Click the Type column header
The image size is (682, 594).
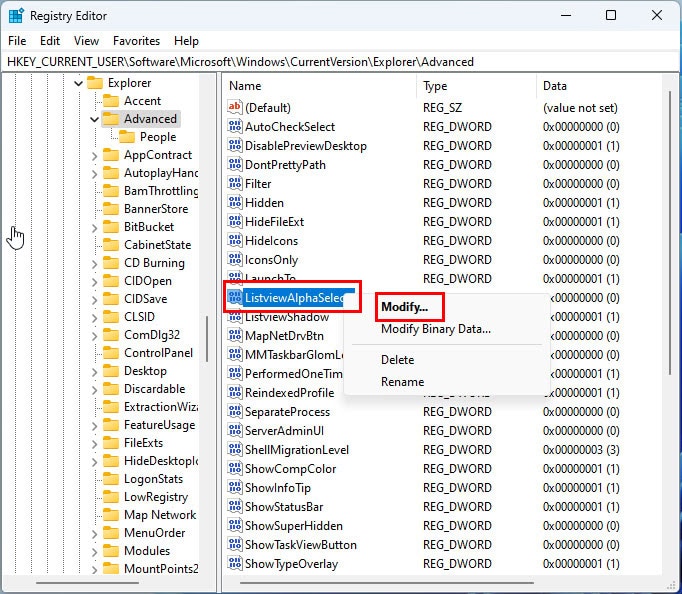[x=477, y=86]
